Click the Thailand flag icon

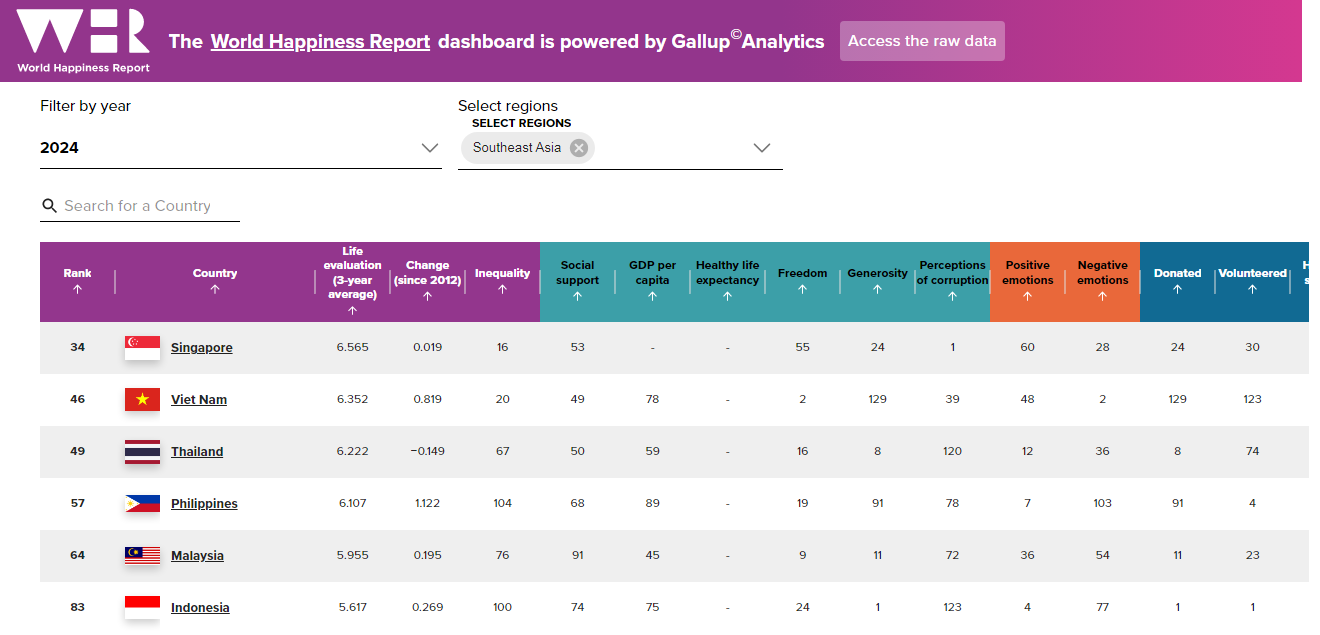click(x=142, y=452)
